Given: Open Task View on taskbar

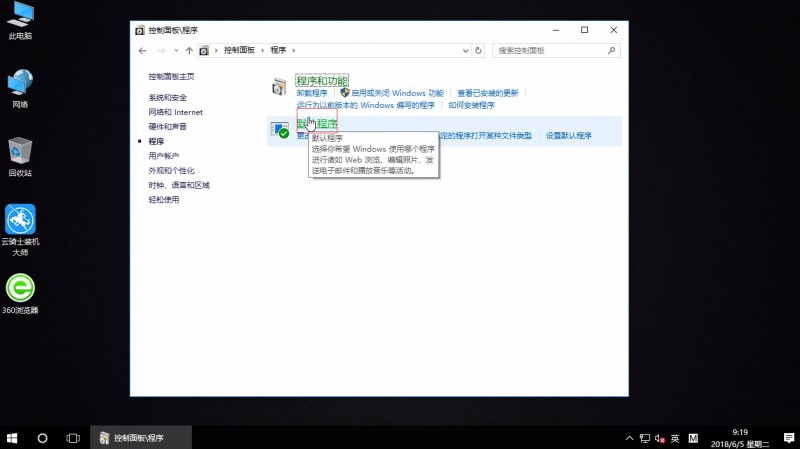Looking at the screenshot, I should (x=73, y=438).
